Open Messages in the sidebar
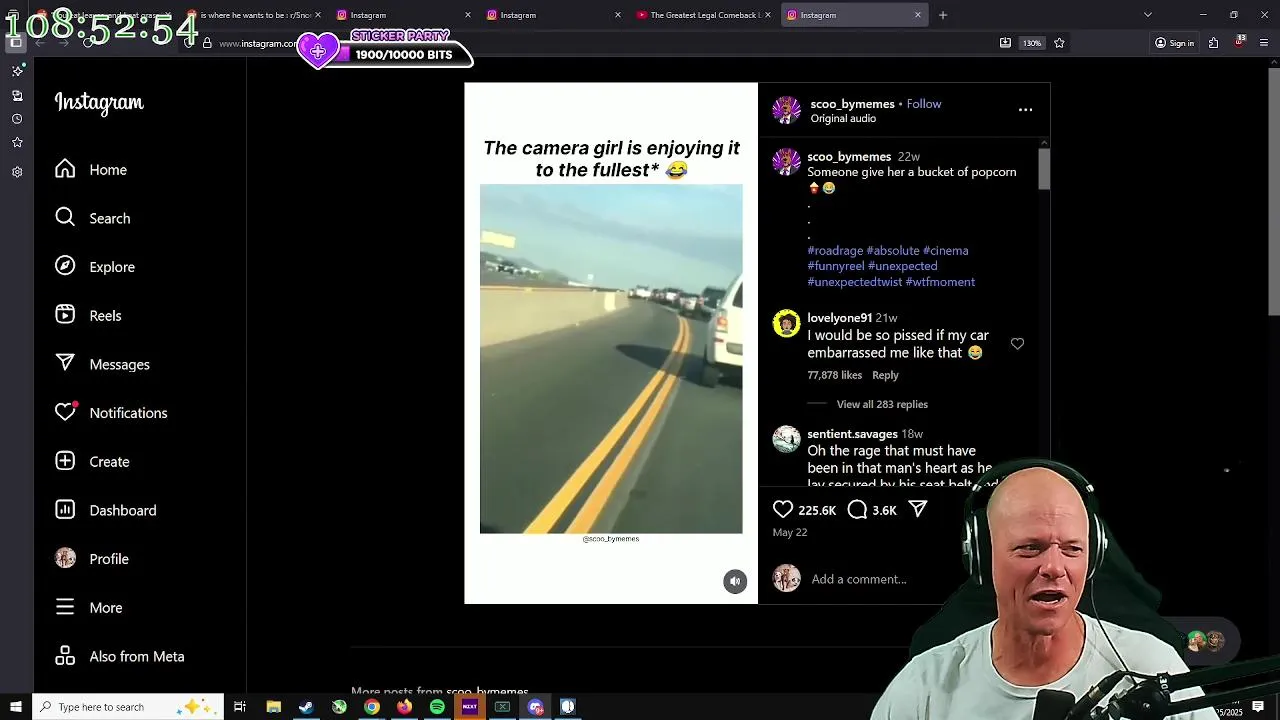Image resolution: width=1280 pixels, height=720 pixels. (x=102, y=364)
